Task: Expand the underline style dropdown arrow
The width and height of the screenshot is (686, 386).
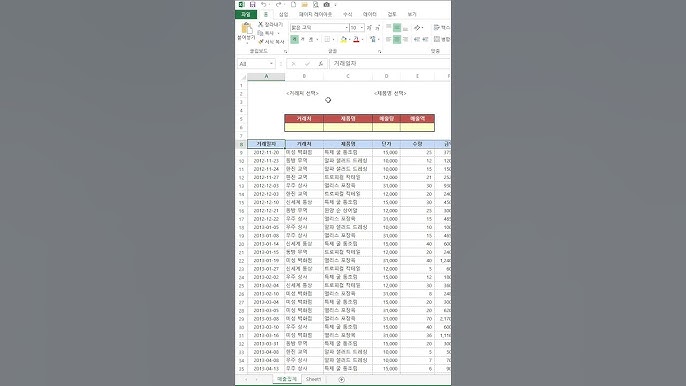Action: [x=317, y=39]
